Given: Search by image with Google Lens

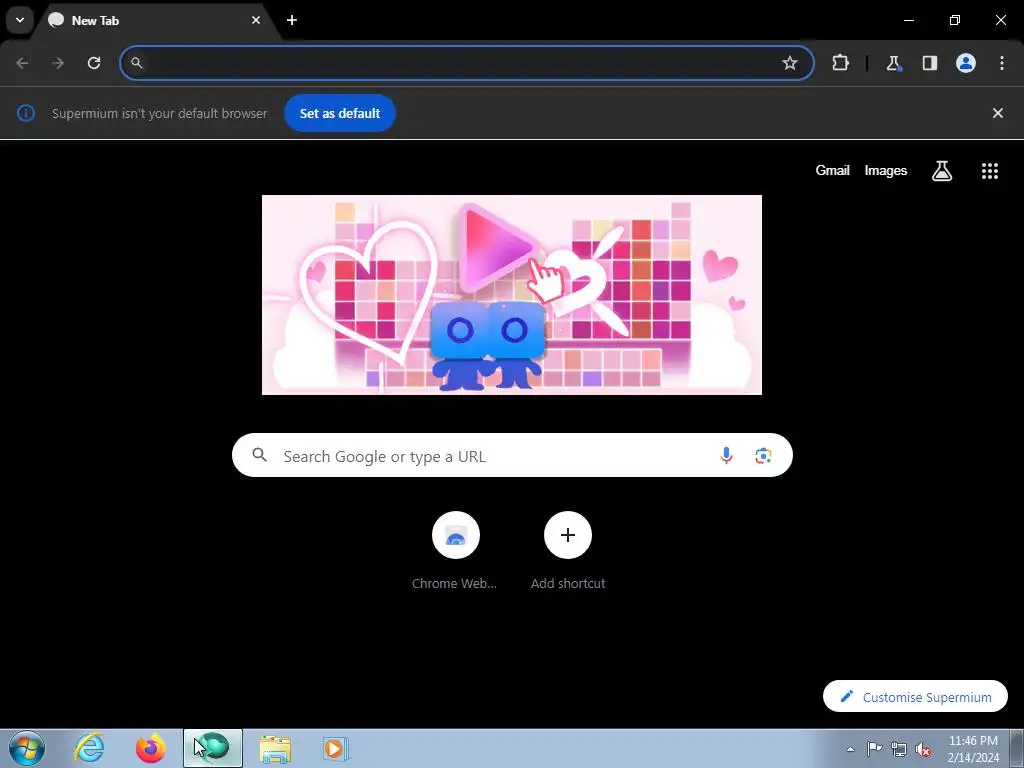Looking at the screenshot, I should point(763,455).
